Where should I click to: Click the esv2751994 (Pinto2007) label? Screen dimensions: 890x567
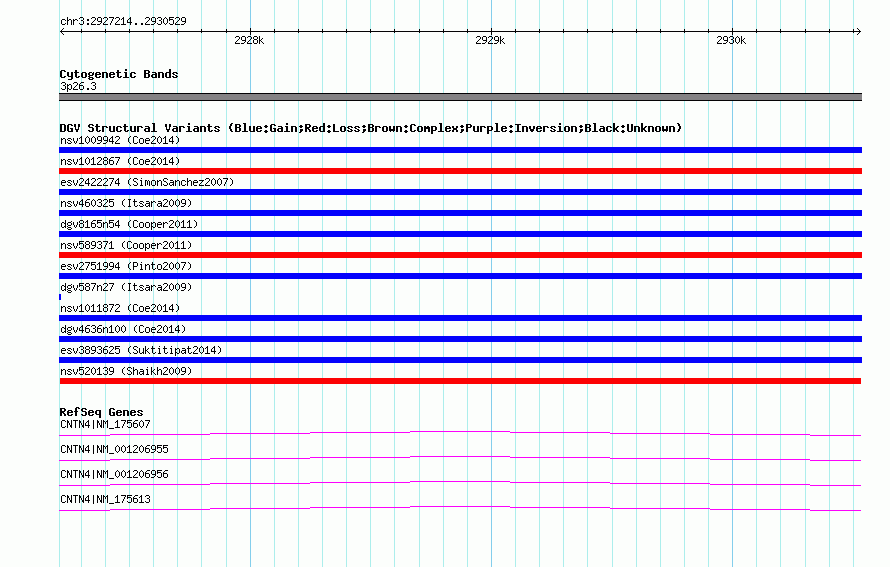point(126,266)
